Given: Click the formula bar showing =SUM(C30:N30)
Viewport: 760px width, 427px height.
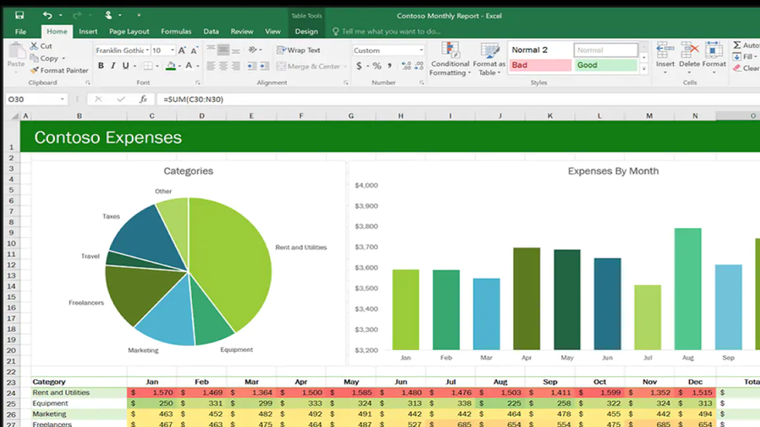Looking at the screenshot, I should tap(458, 99).
